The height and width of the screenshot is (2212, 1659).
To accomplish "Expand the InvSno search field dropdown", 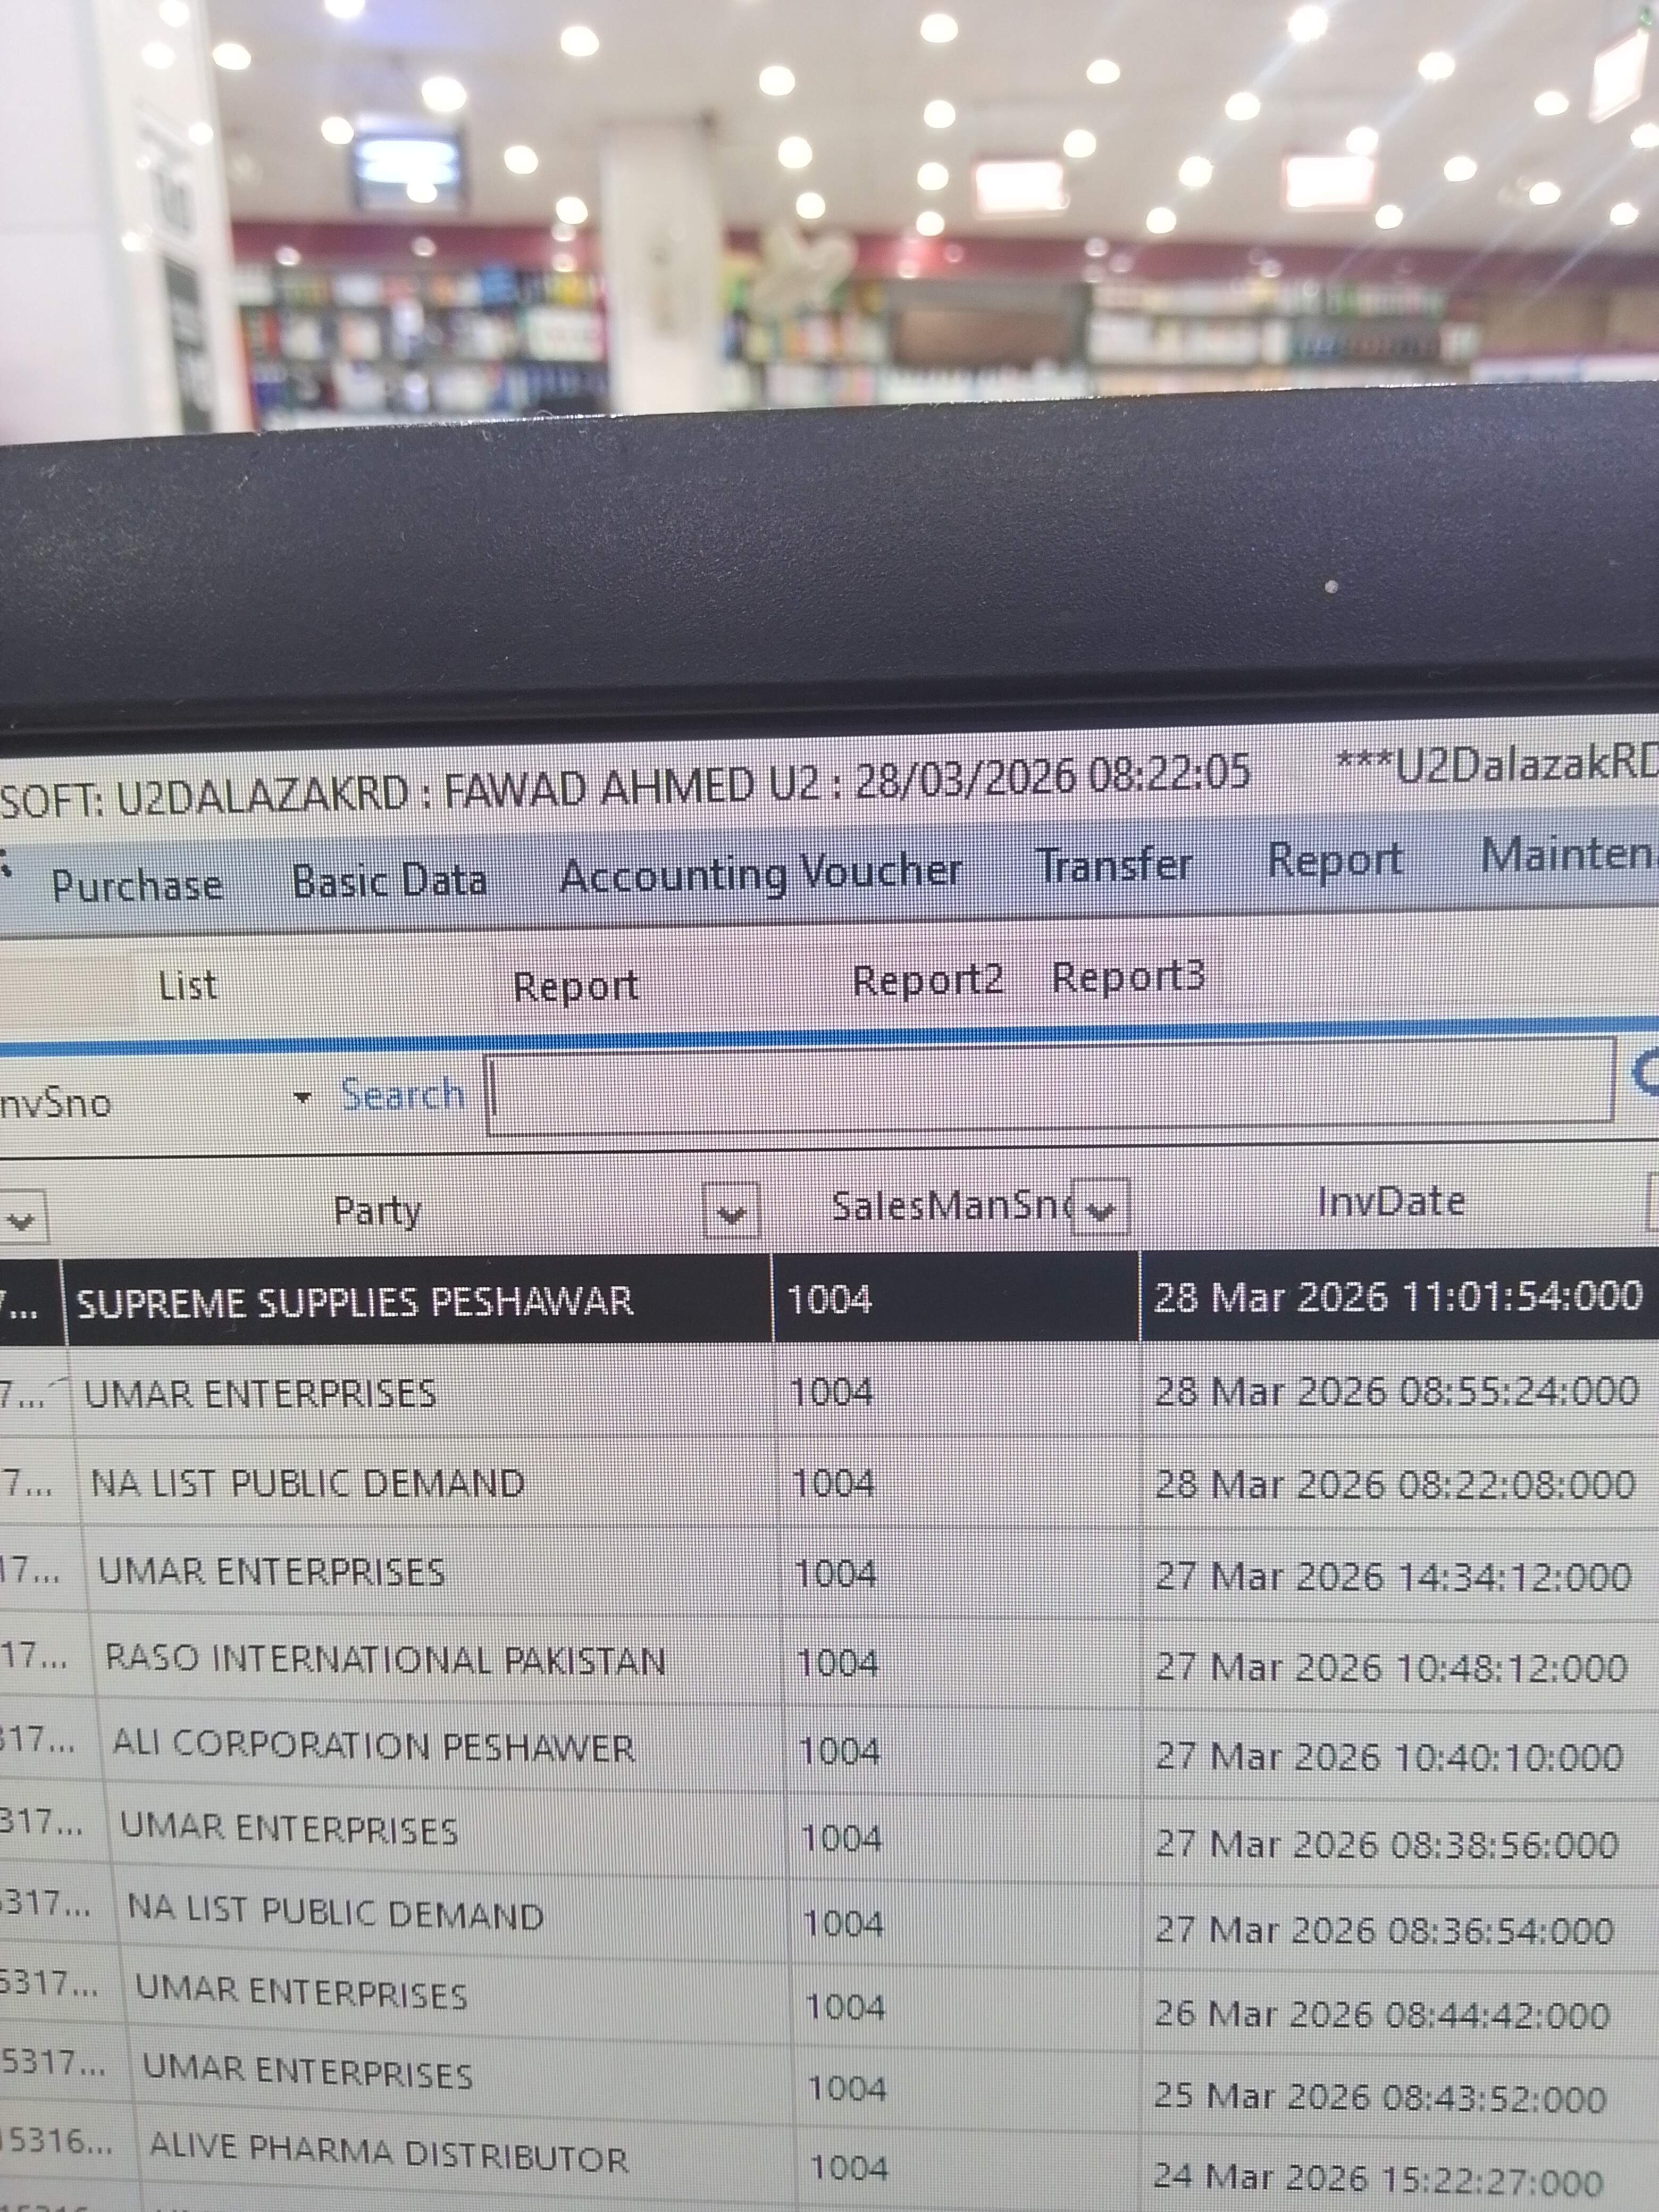I will point(302,1099).
